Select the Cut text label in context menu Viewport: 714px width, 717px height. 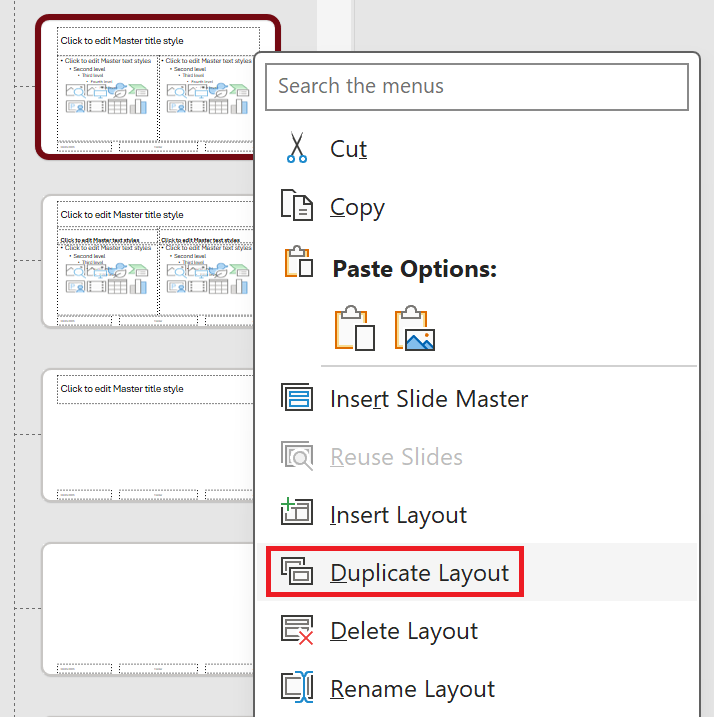point(349,149)
